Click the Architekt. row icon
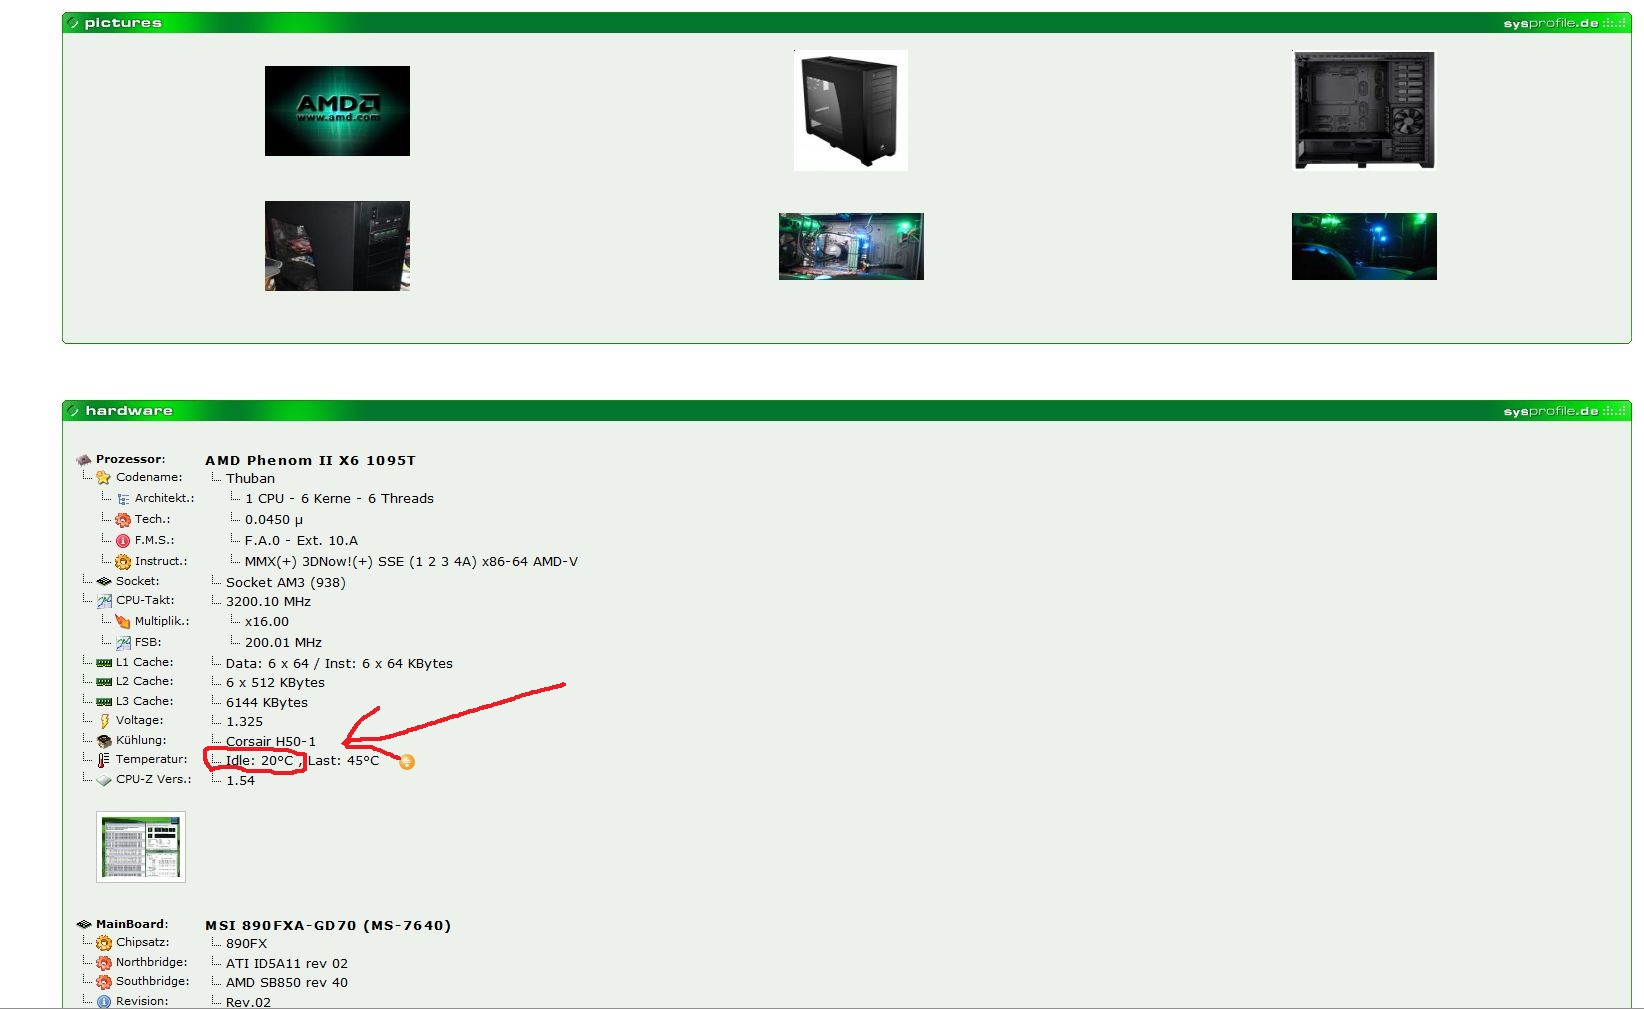This screenshot has height=1010, width=1644. [123, 499]
